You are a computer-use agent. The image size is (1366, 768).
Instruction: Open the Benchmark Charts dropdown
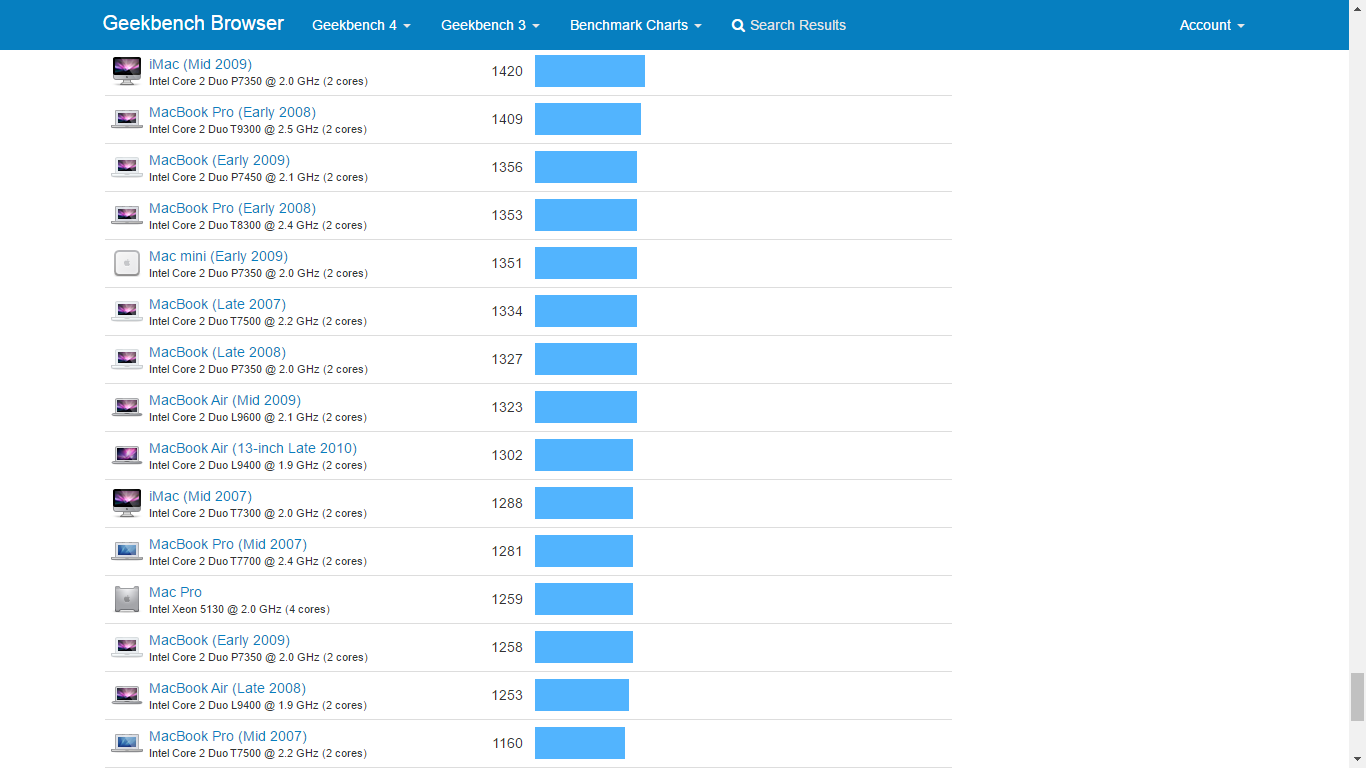635,25
